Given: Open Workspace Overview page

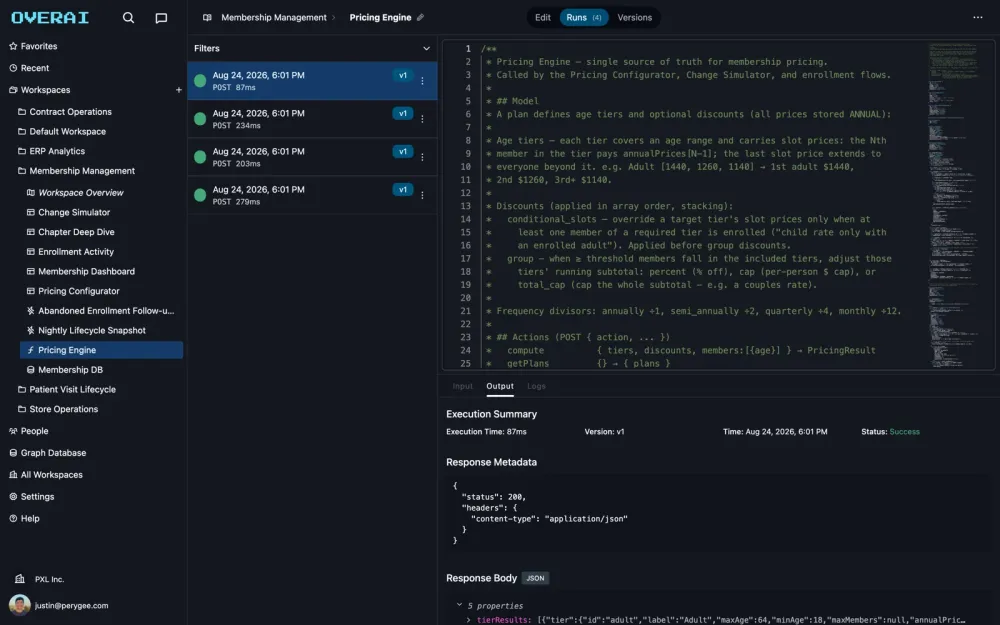Looking at the screenshot, I should (80, 193).
